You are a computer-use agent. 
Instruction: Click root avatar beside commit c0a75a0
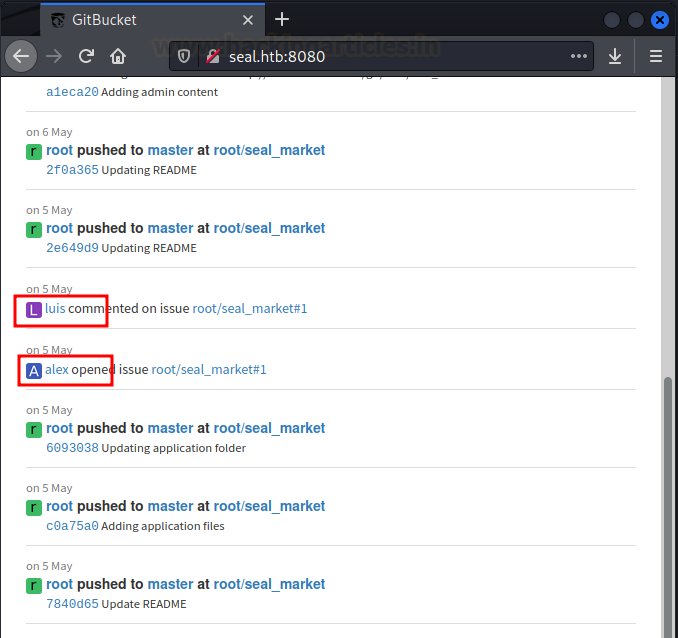click(x=34, y=508)
